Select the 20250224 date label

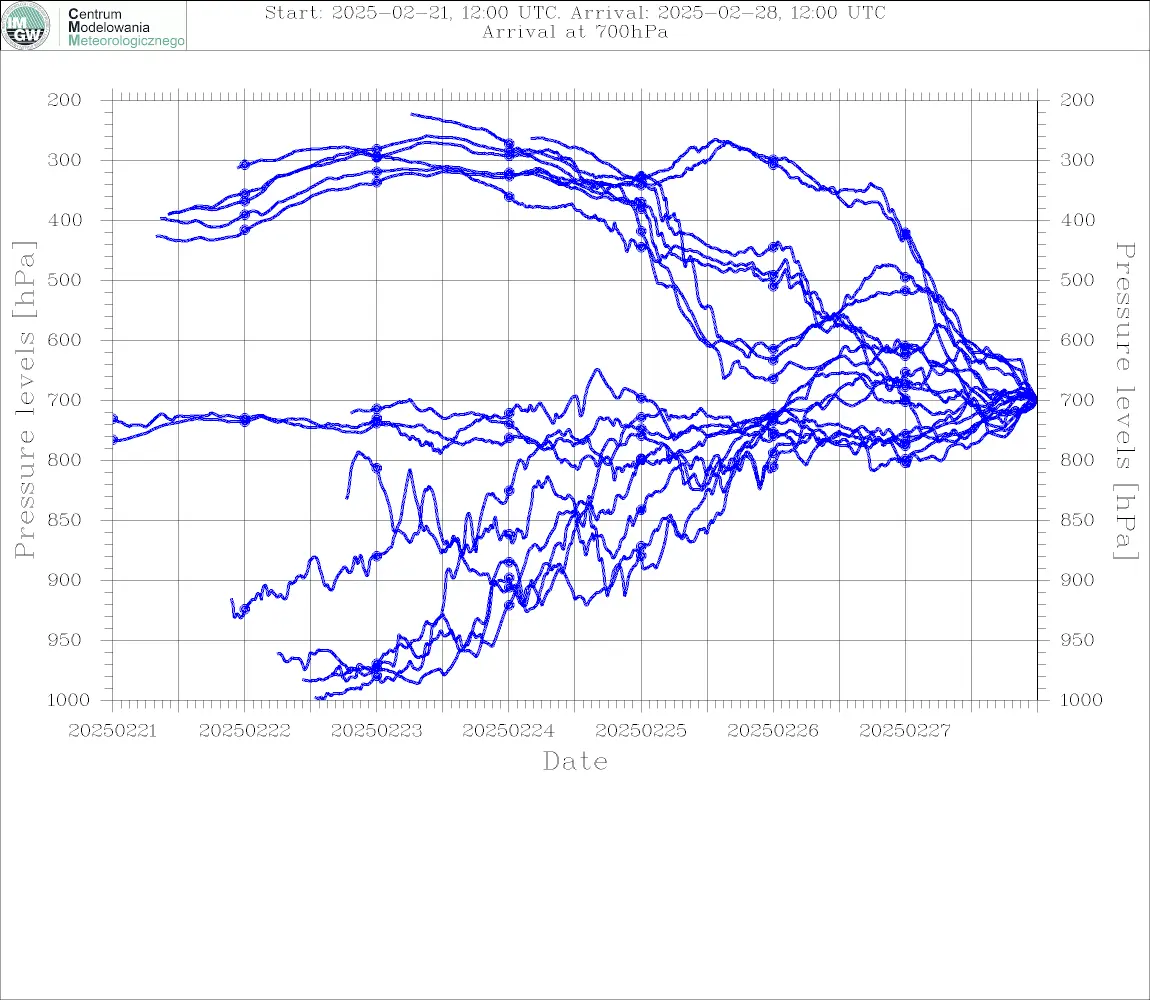[x=508, y=731]
